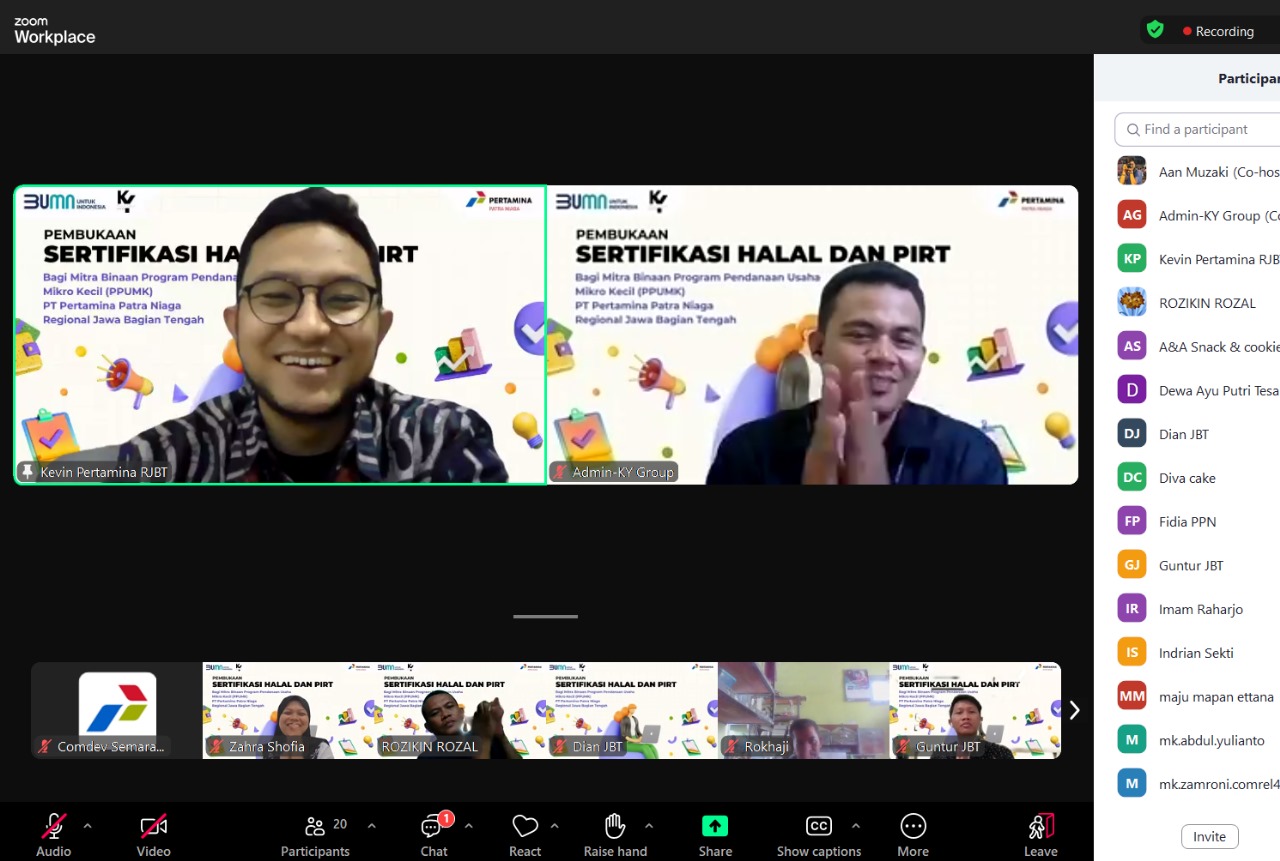1280x861 pixels.
Task: Expand the Audio options arrow
Action: point(87,826)
